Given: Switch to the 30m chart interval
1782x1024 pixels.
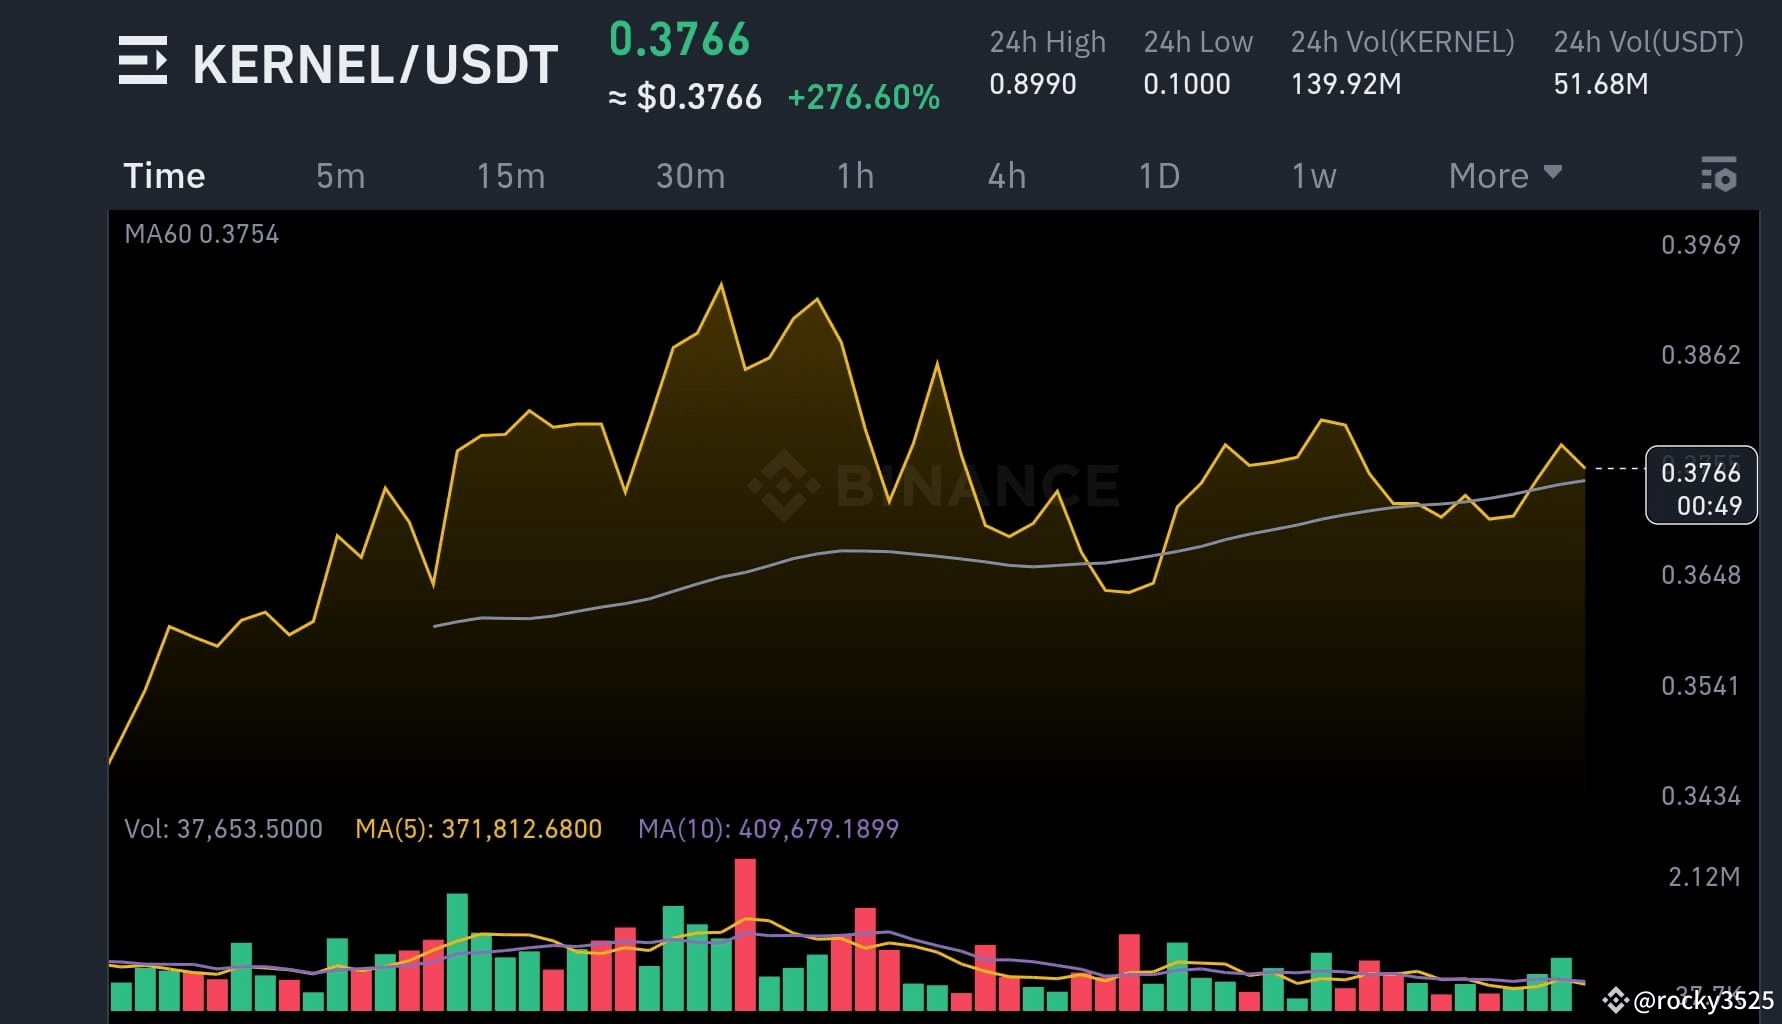Looking at the screenshot, I should click(690, 175).
